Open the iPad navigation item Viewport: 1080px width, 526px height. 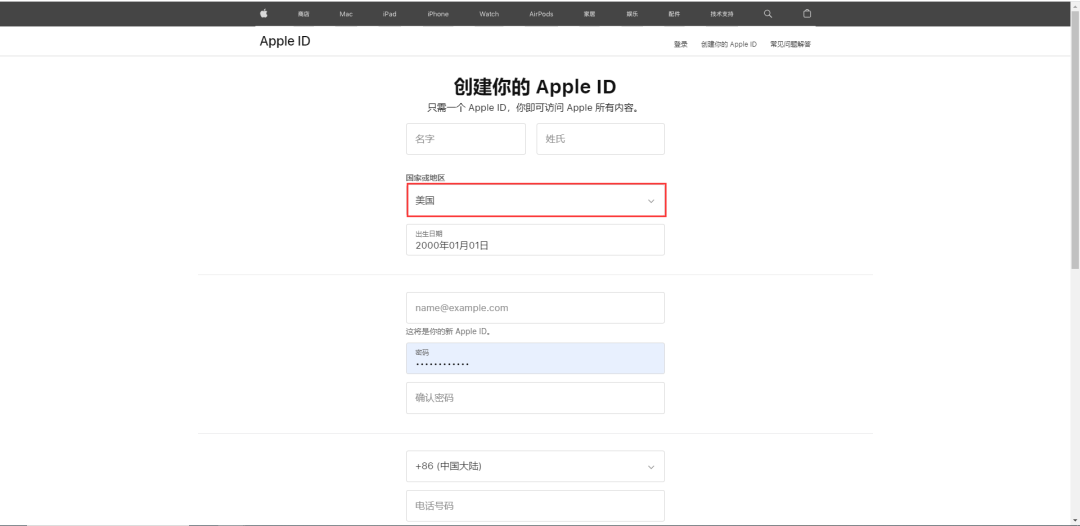pyautogui.click(x=389, y=14)
